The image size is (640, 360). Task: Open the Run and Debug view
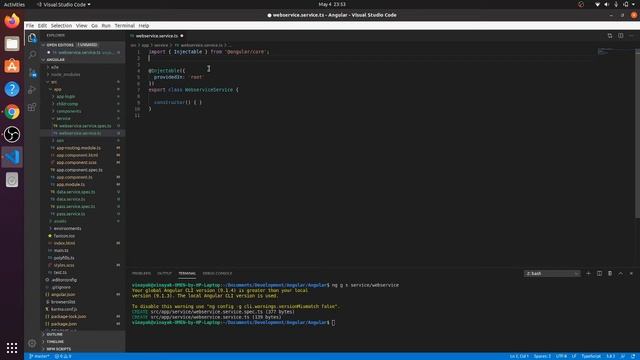pos(32,90)
